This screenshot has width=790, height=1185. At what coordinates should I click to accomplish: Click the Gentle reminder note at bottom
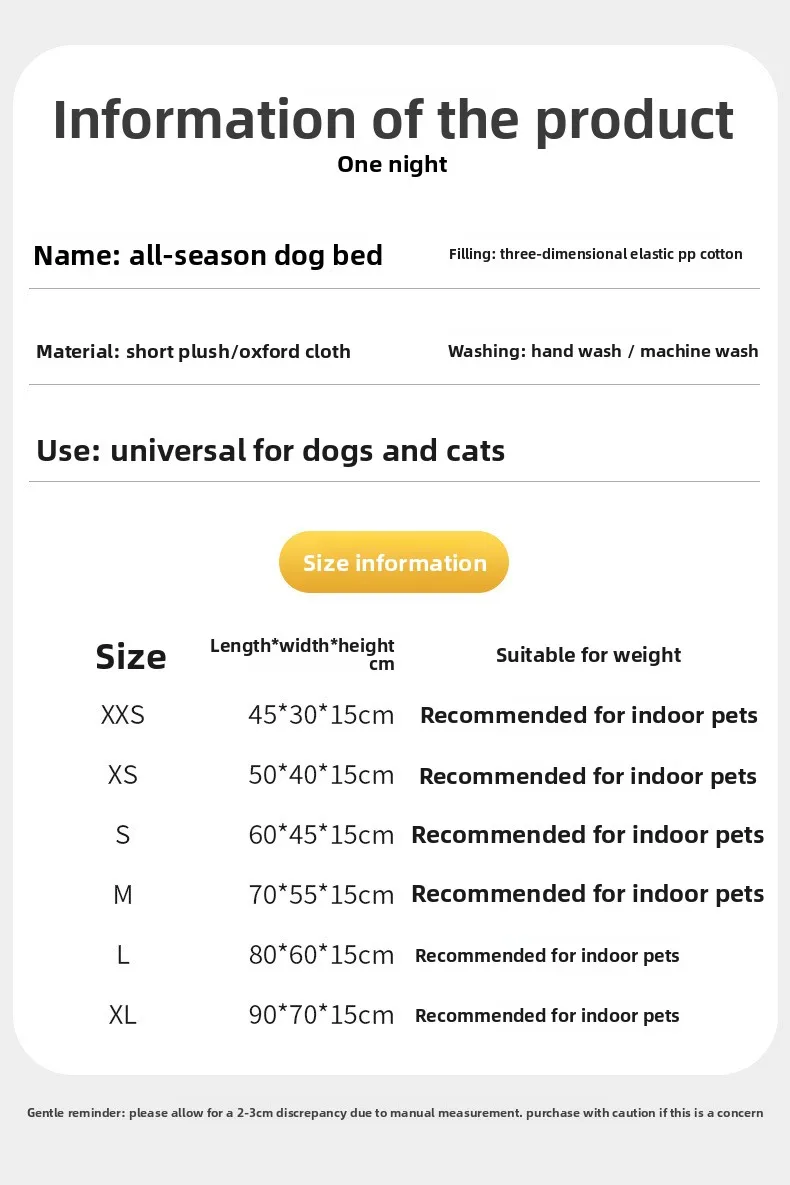tap(395, 1112)
